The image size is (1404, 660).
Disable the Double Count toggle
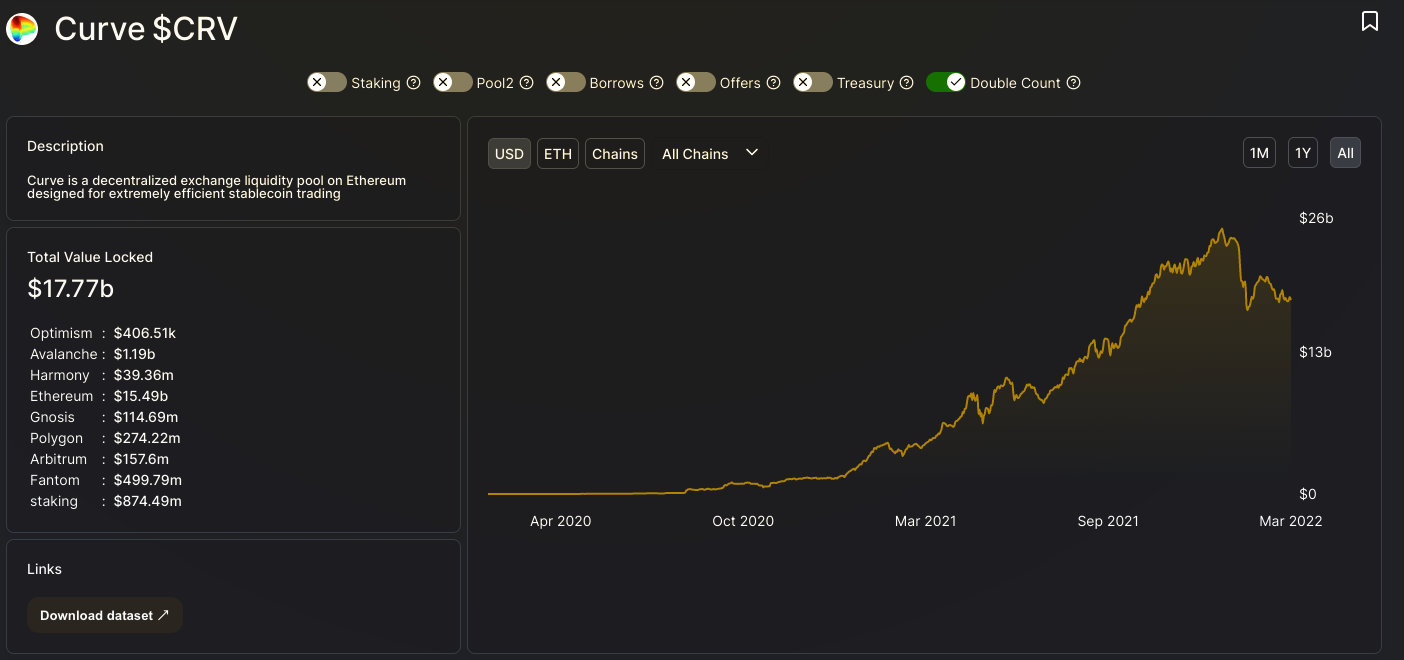point(946,82)
